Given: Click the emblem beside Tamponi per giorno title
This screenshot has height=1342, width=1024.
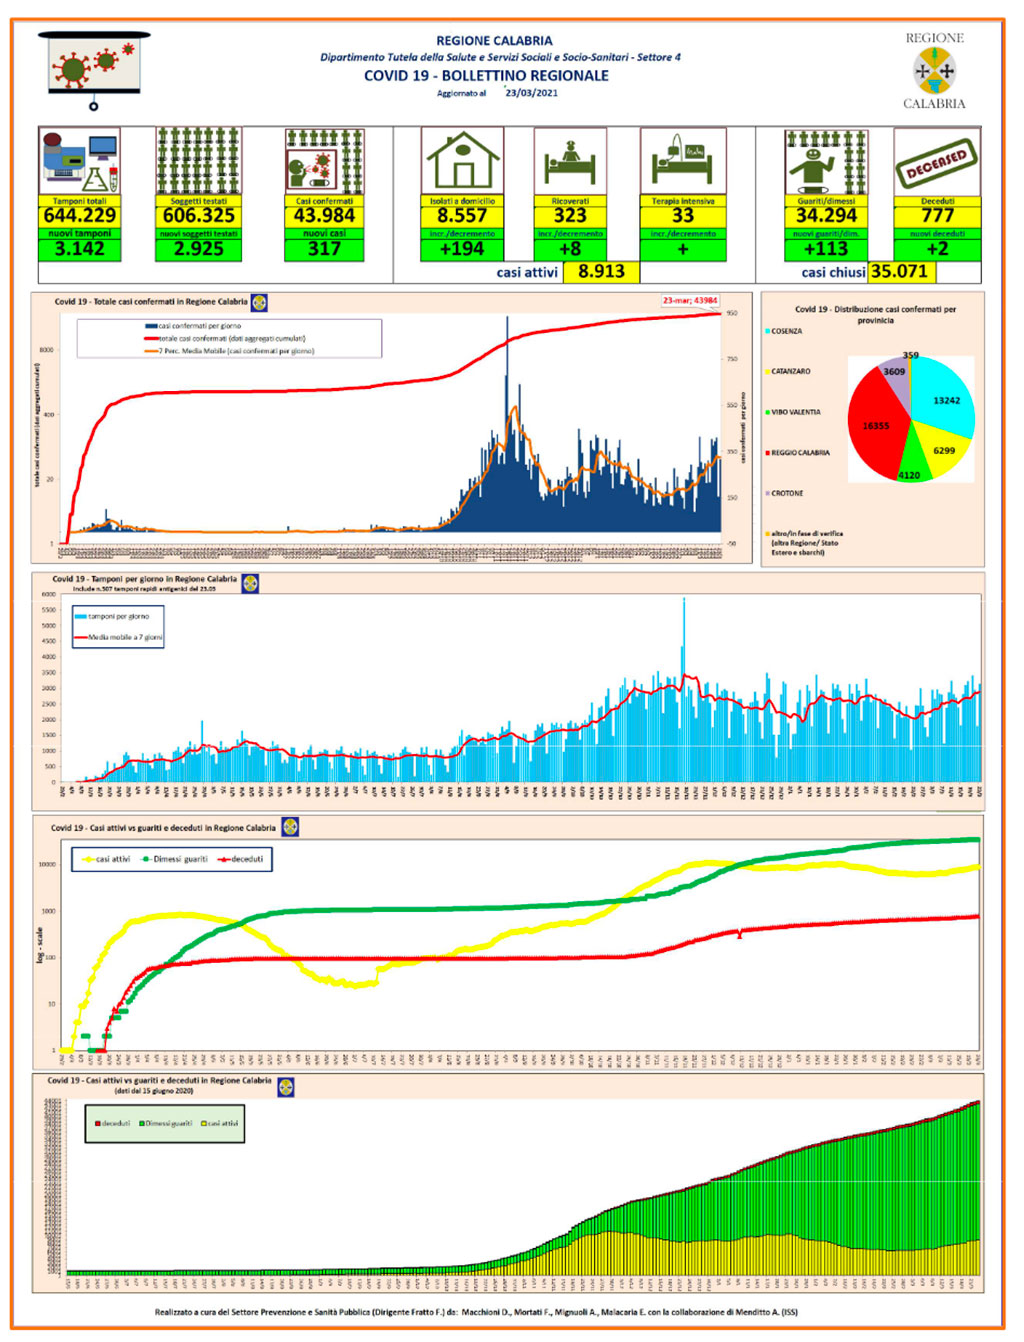Looking at the screenshot, I should [x=250, y=582].
